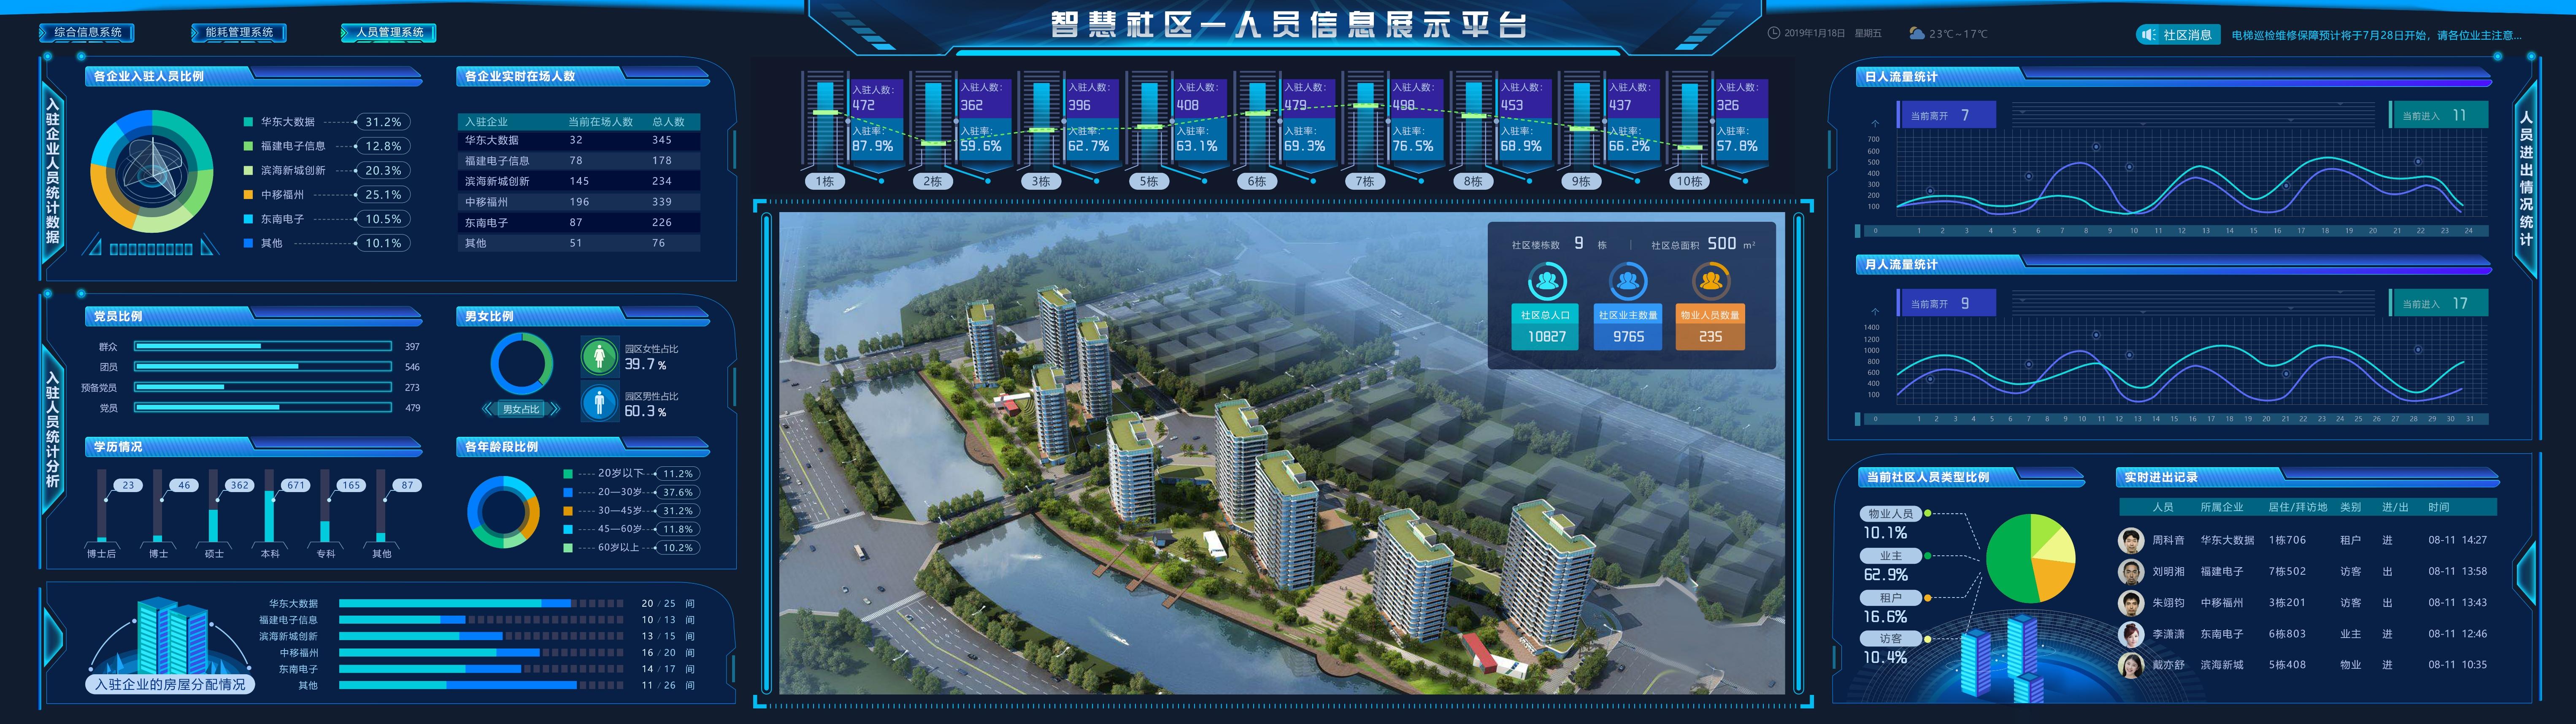Click the 入驻企业的房屋分配情况 caption
Screen dimensions: 2576x724
coord(170,685)
